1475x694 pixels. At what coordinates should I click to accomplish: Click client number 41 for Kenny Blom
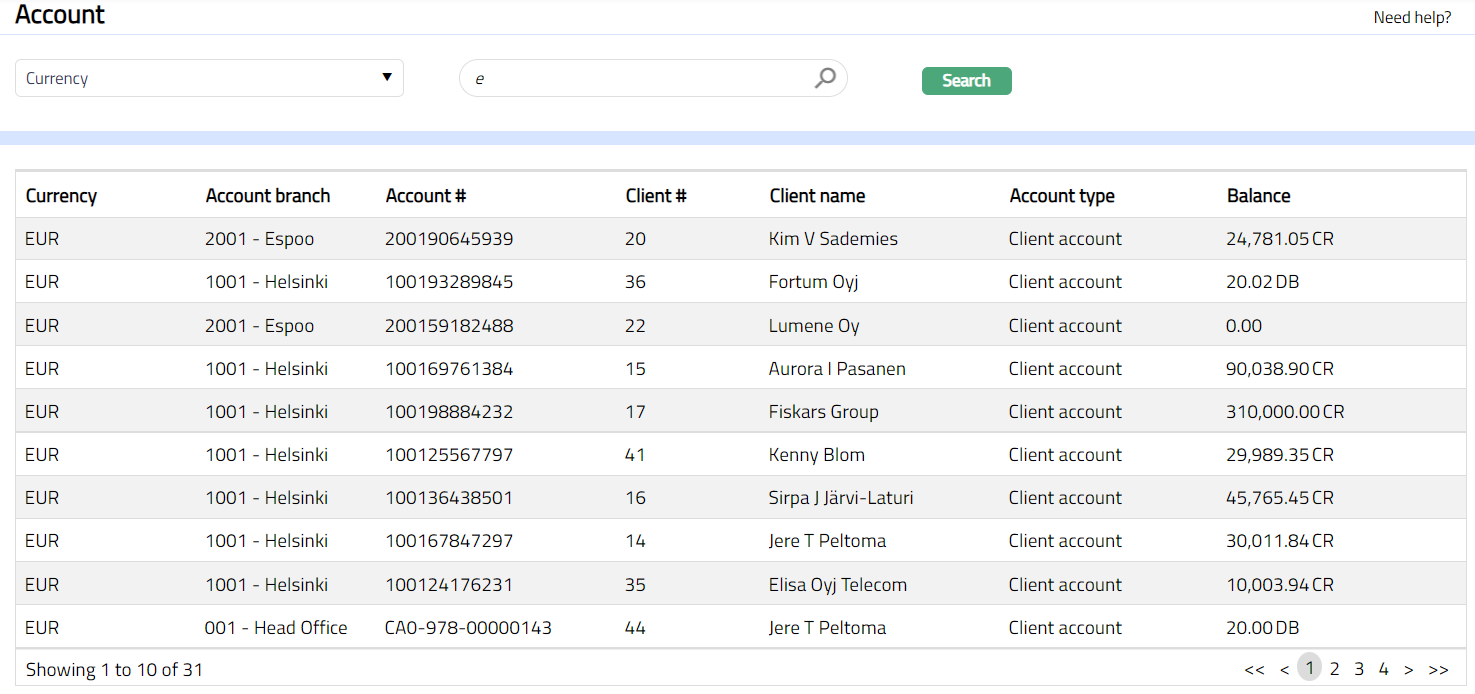pyautogui.click(x=635, y=455)
